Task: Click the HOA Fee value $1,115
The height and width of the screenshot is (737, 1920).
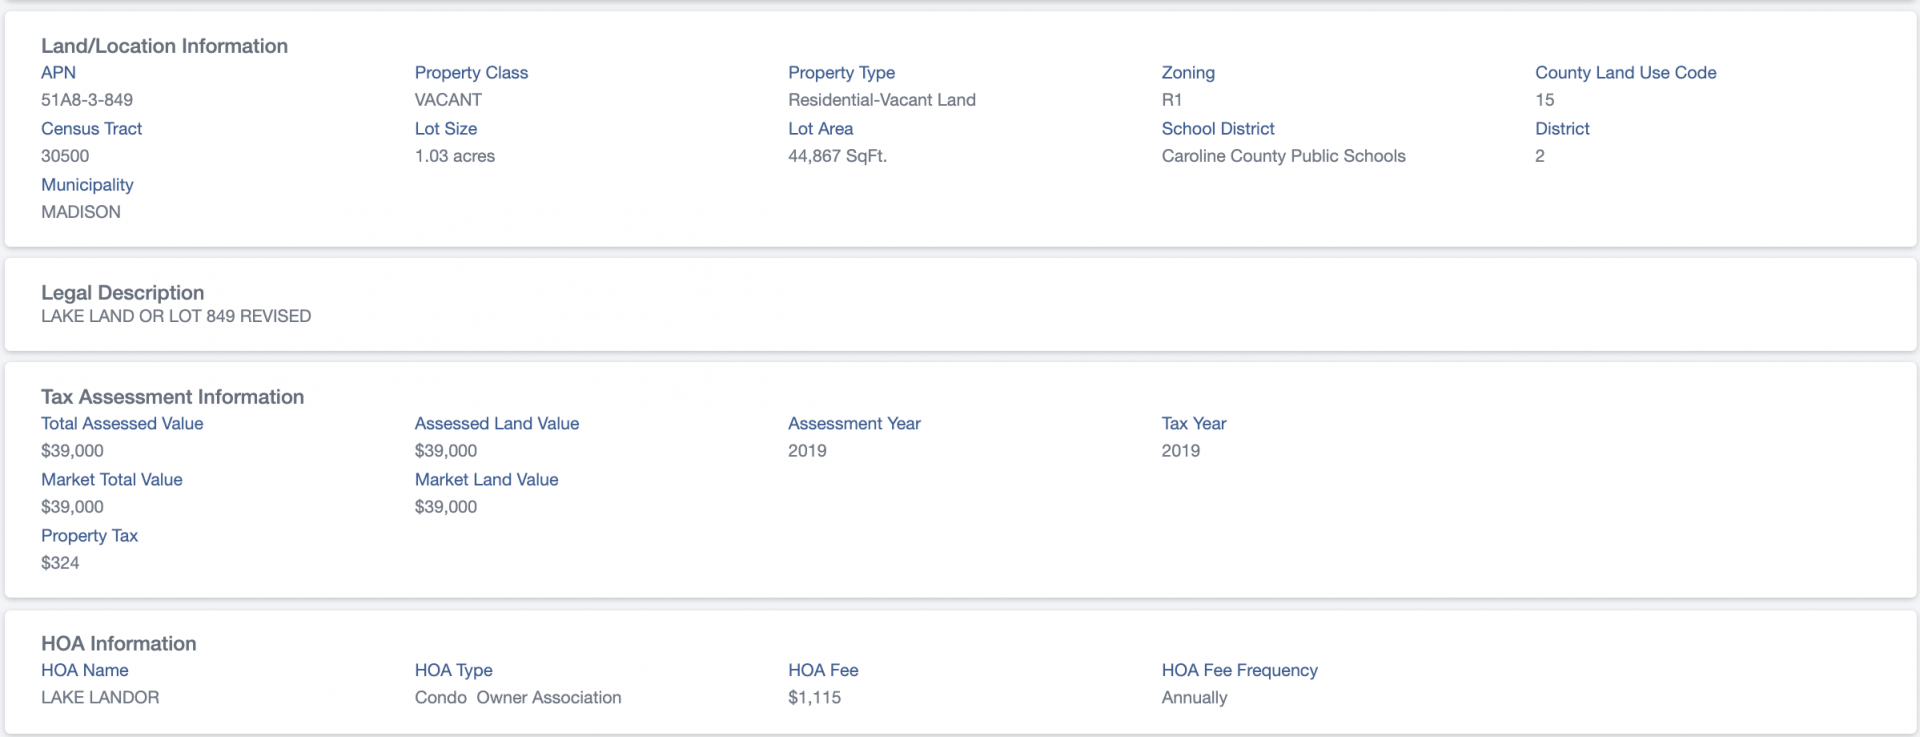Action: pyautogui.click(x=814, y=698)
